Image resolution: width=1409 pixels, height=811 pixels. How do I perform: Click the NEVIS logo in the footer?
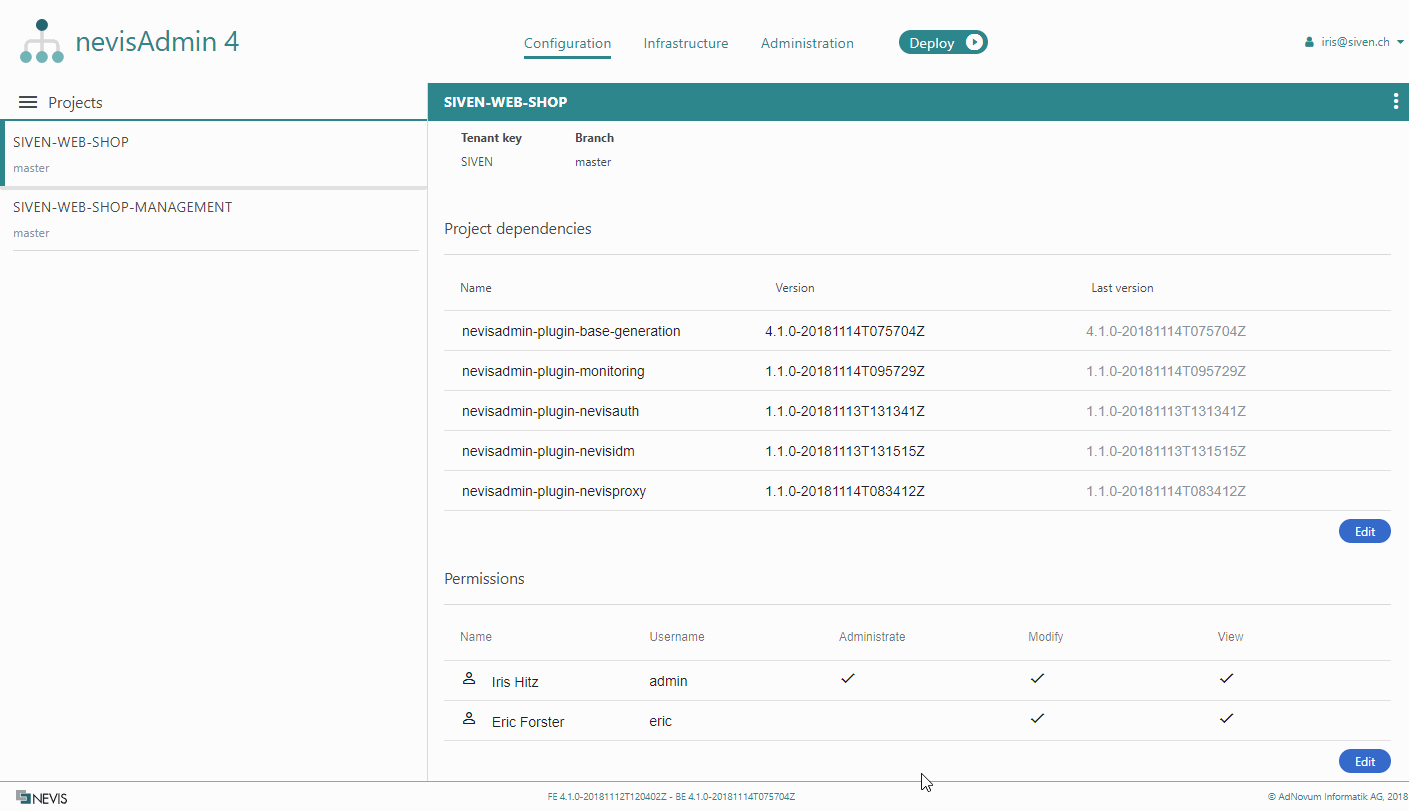(41, 798)
